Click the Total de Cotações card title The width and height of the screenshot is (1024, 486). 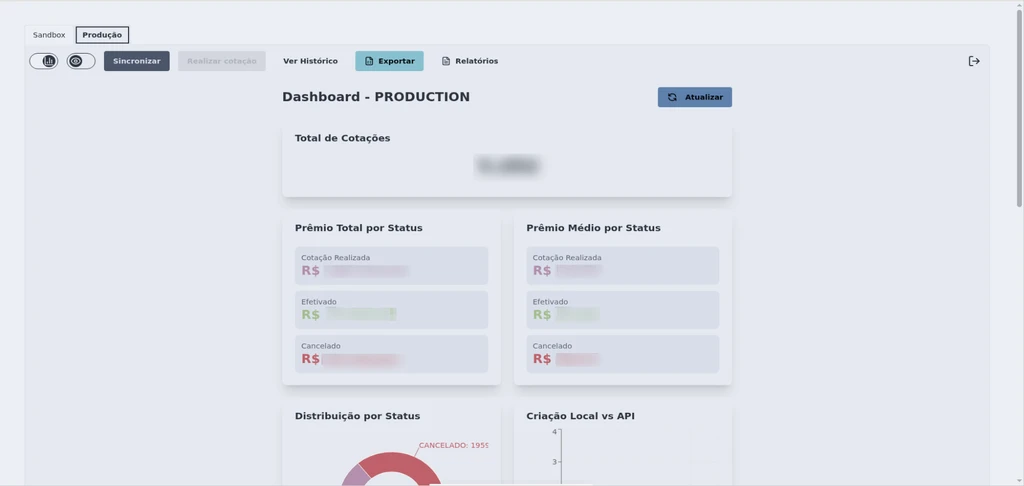click(343, 138)
